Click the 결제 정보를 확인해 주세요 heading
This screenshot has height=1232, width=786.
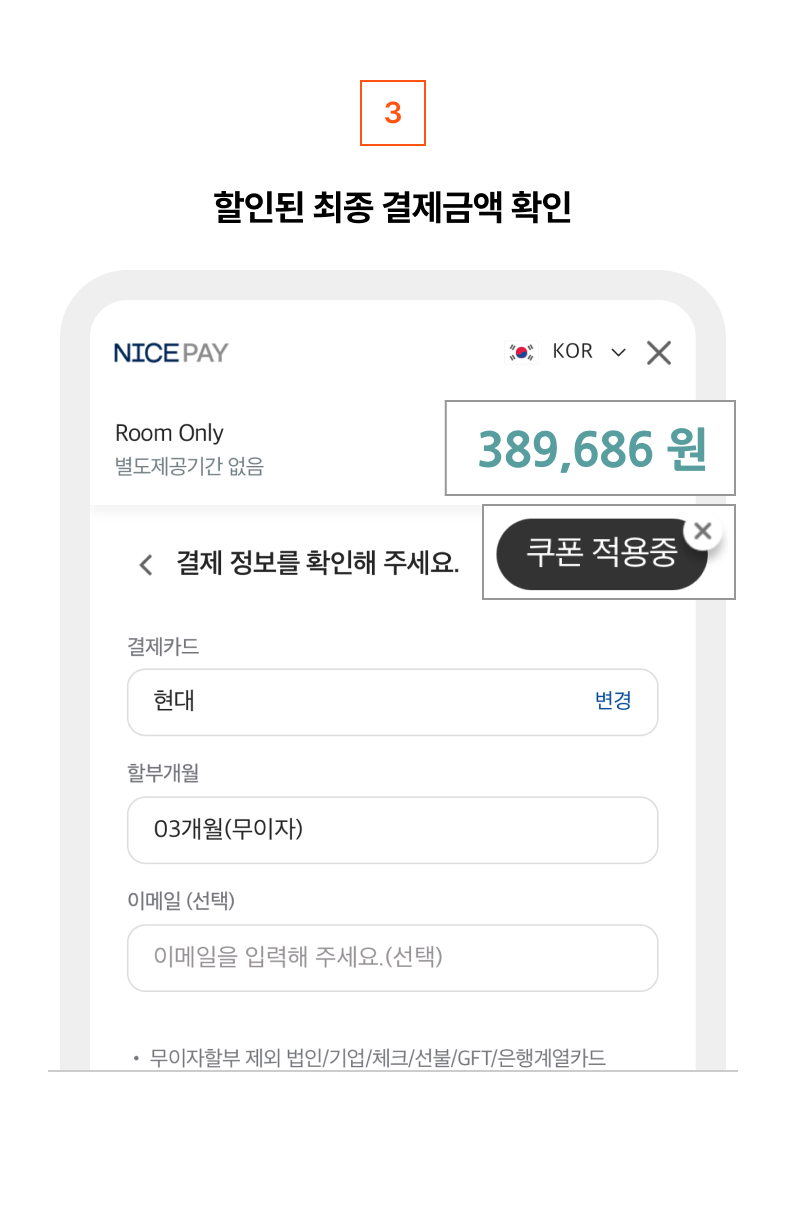(317, 563)
